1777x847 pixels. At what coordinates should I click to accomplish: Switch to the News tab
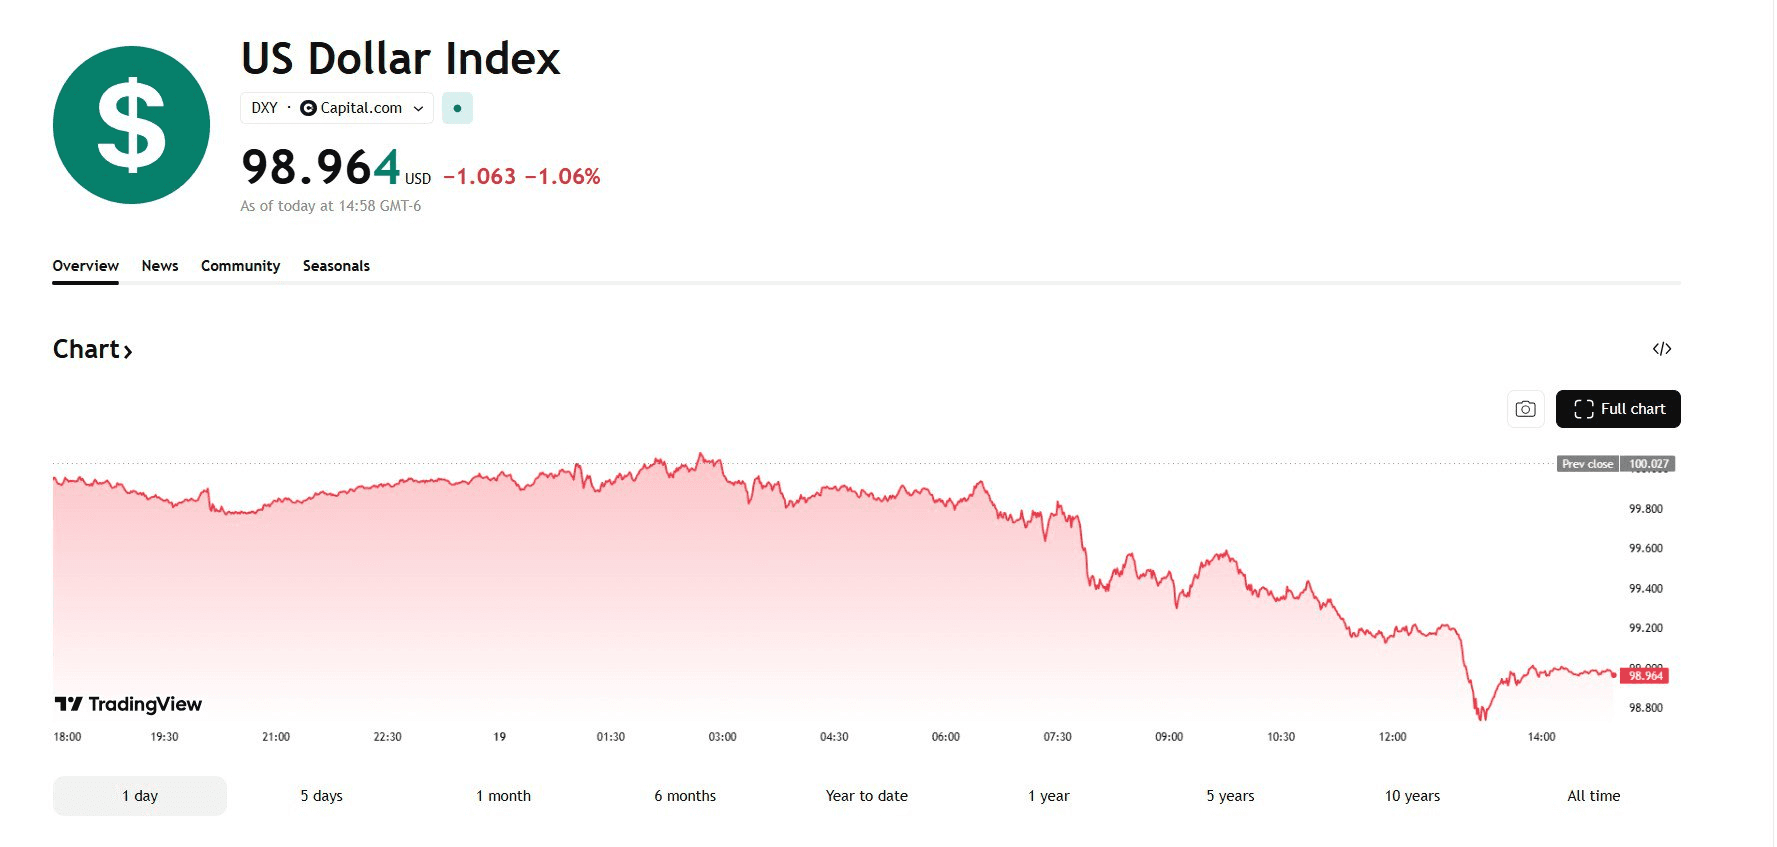pos(160,266)
